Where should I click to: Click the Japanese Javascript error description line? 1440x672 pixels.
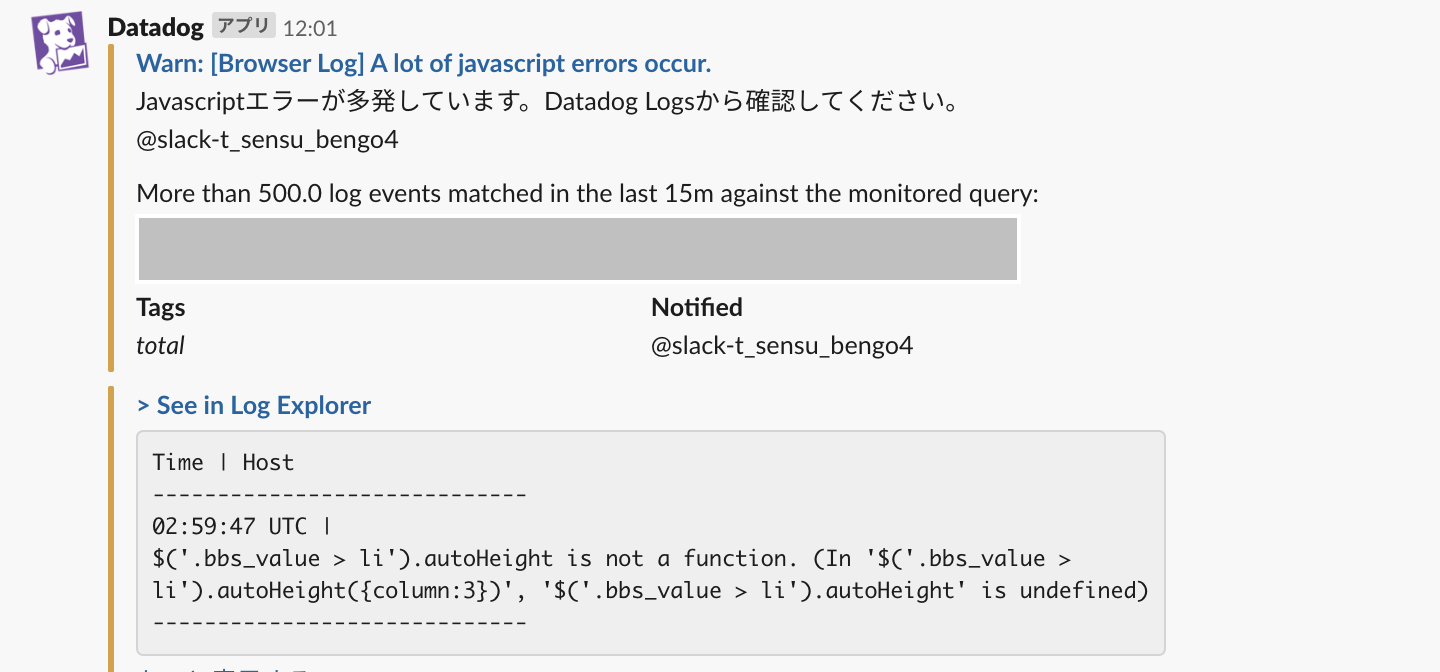[547, 102]
